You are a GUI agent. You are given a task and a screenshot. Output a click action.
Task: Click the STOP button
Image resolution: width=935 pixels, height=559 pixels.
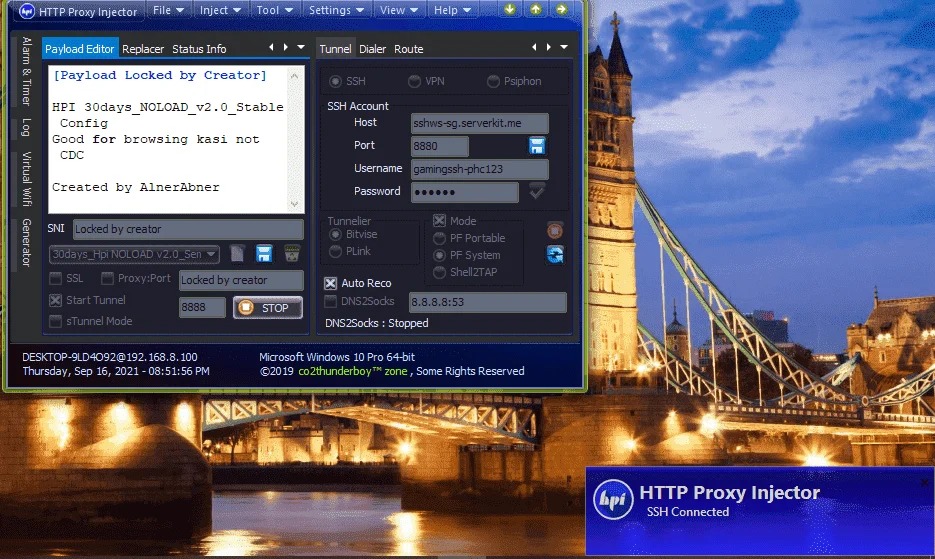pos(268,308)
